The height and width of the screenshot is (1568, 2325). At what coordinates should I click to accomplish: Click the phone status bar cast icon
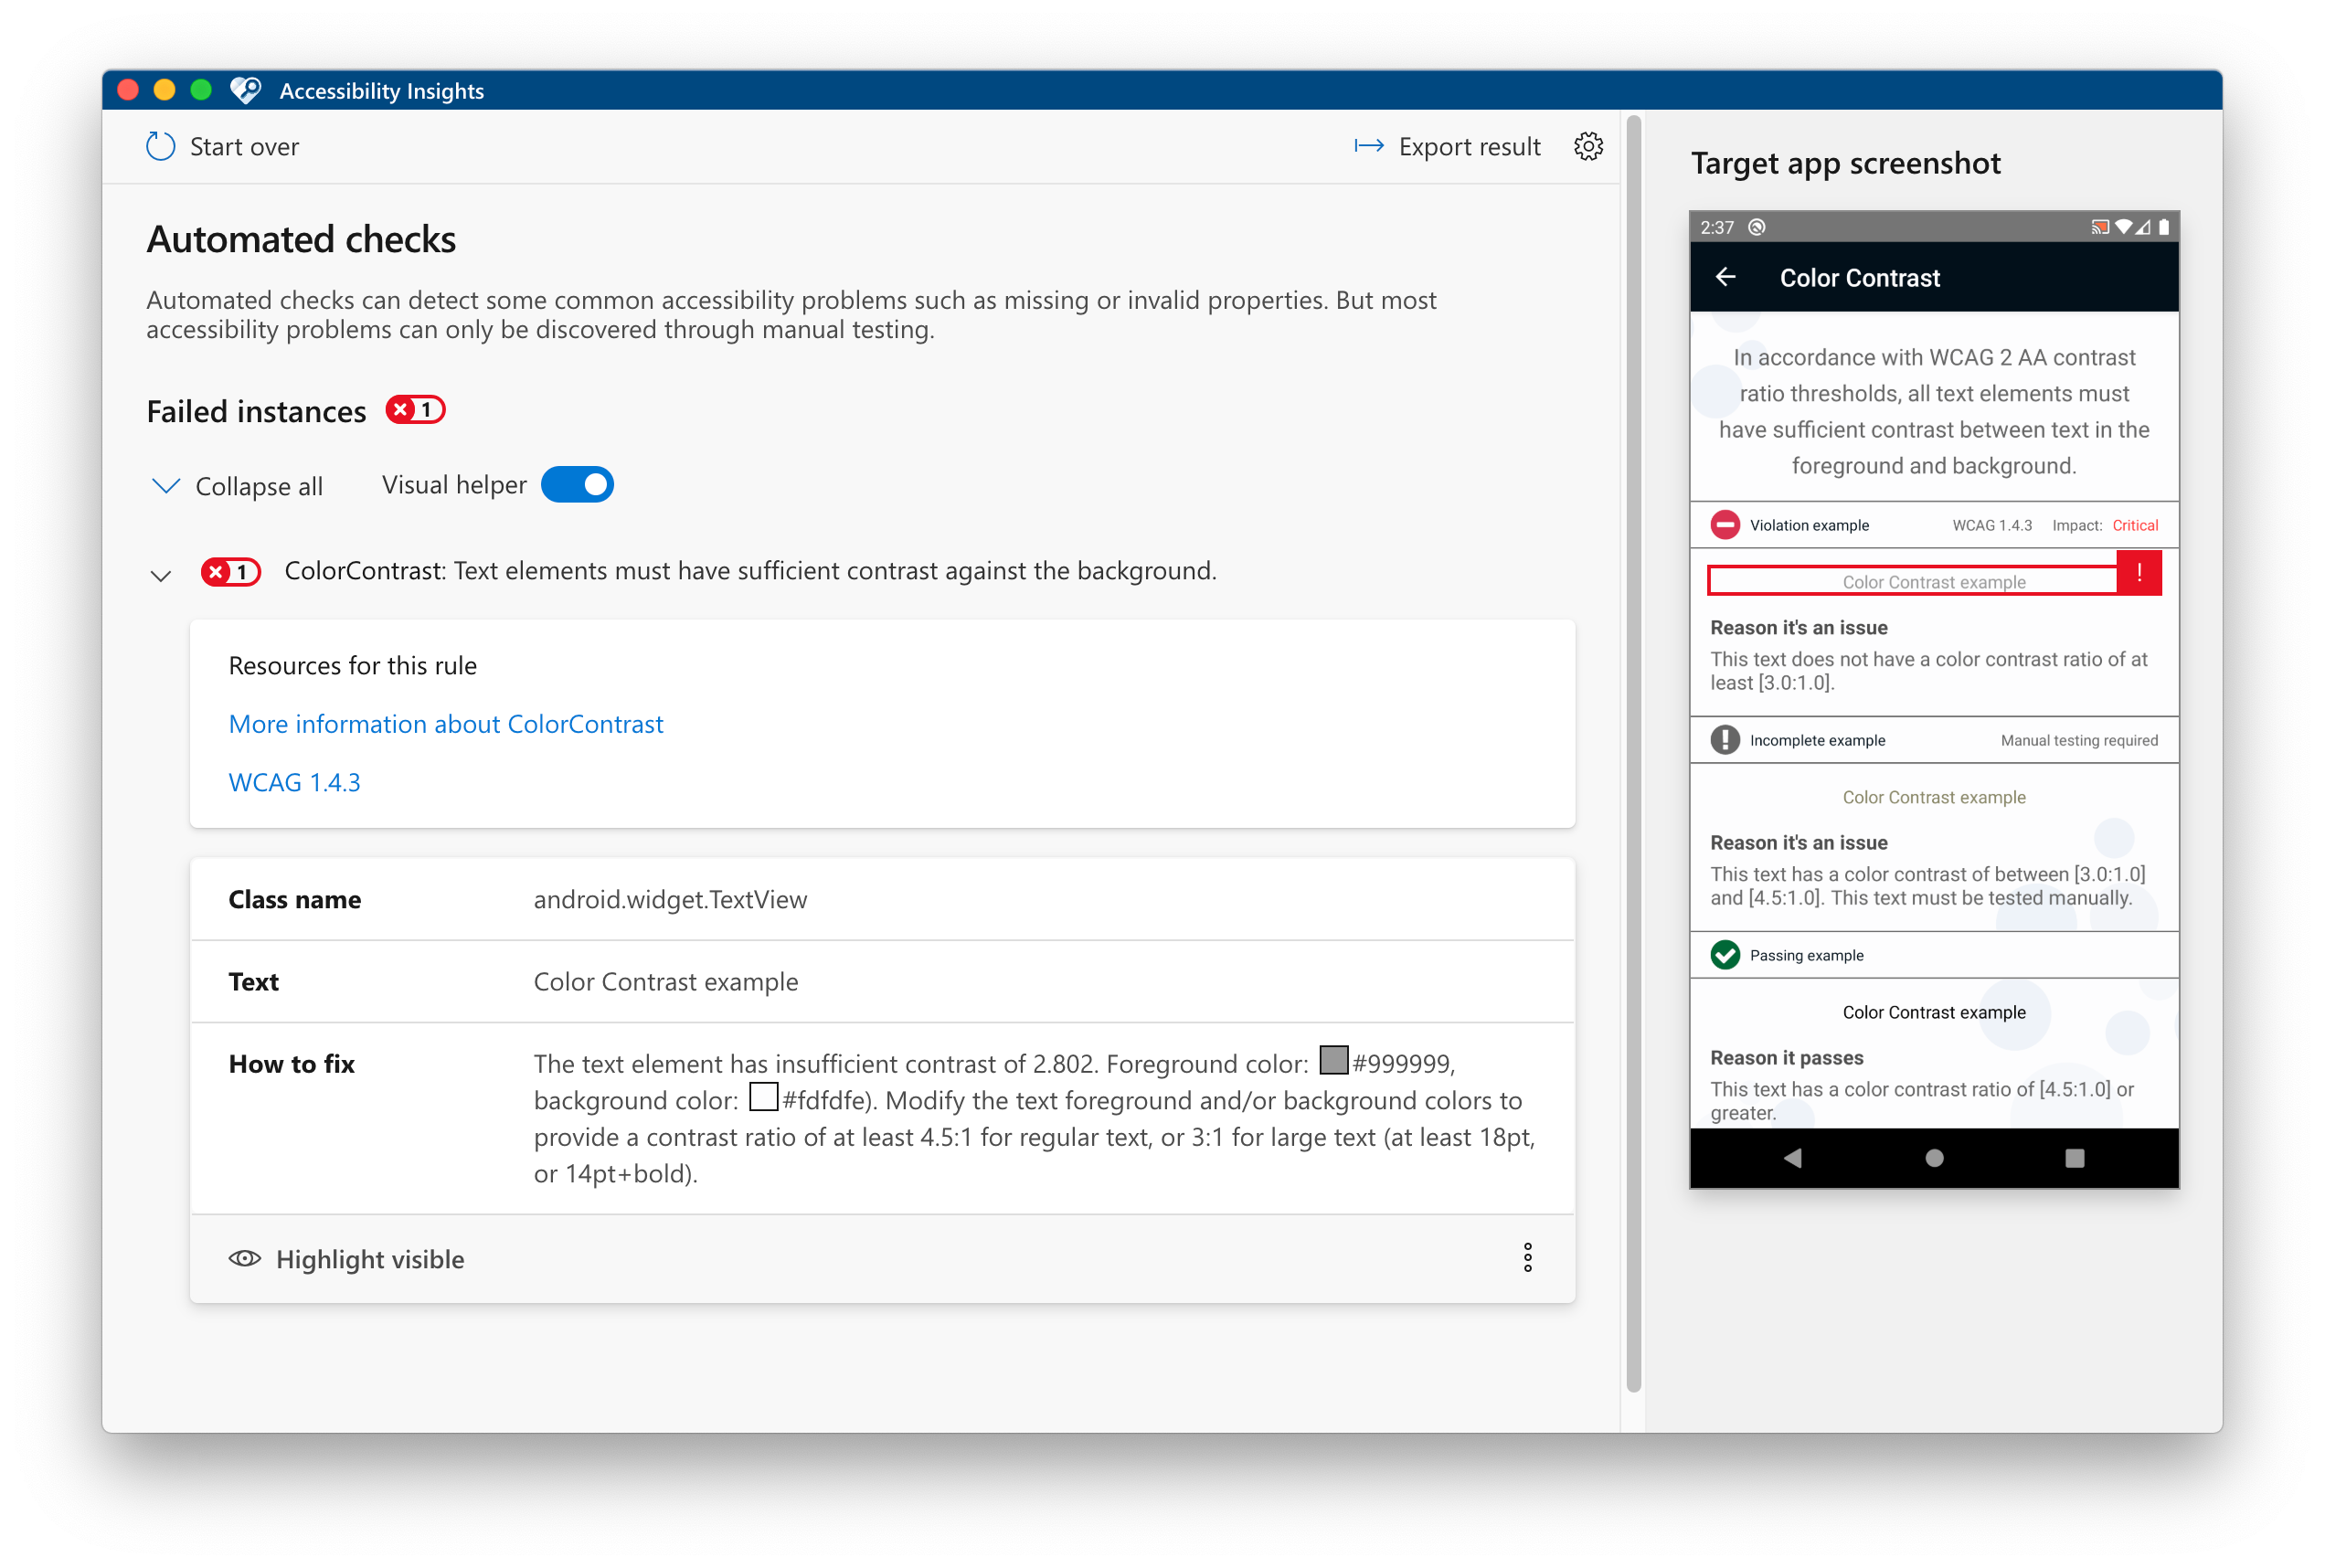tap(2099, 227)
